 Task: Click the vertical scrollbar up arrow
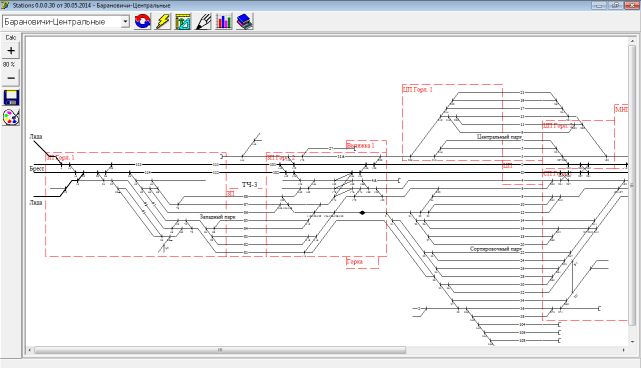click(x=632, y=41)
